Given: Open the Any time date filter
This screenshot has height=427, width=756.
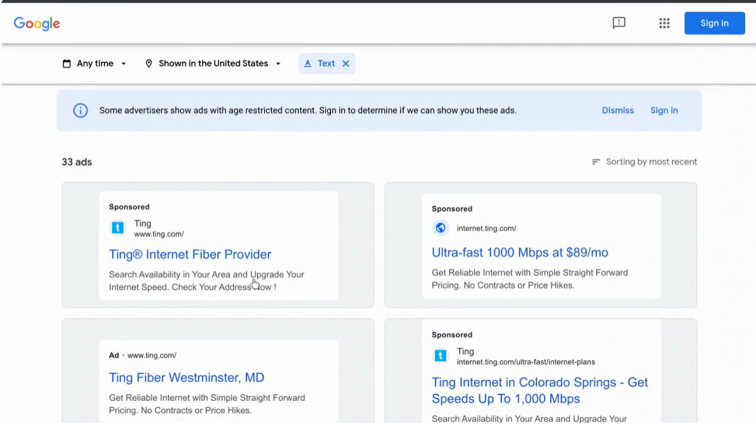Looking at the screenshot, I should [x=94, y=64].
